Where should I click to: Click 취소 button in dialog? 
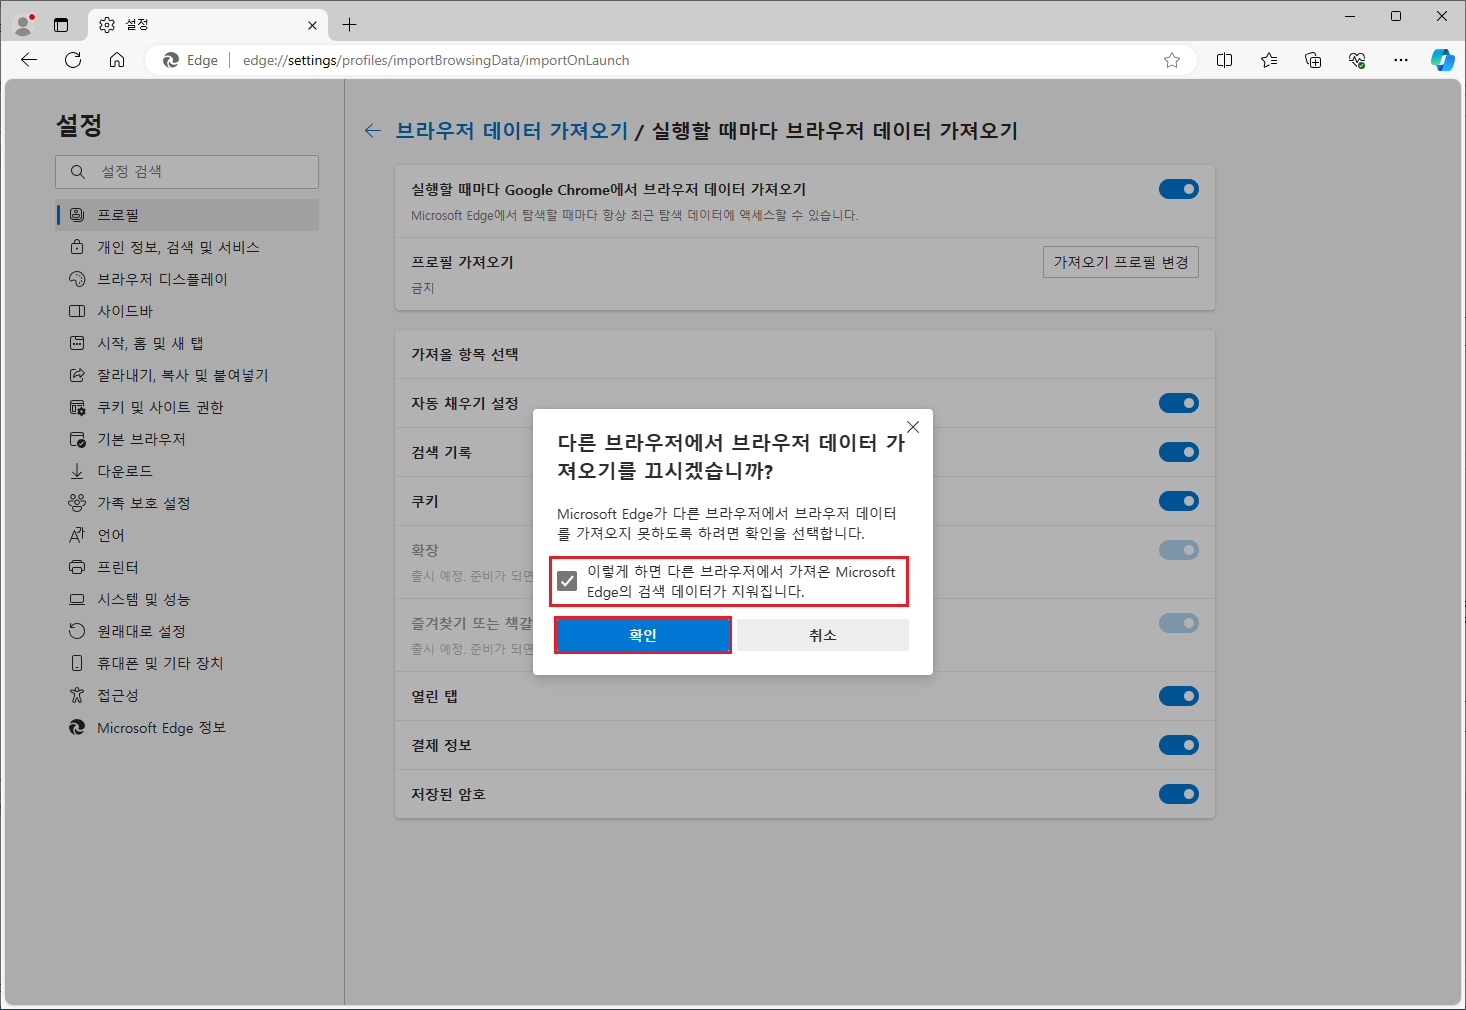tap(823, 635)
